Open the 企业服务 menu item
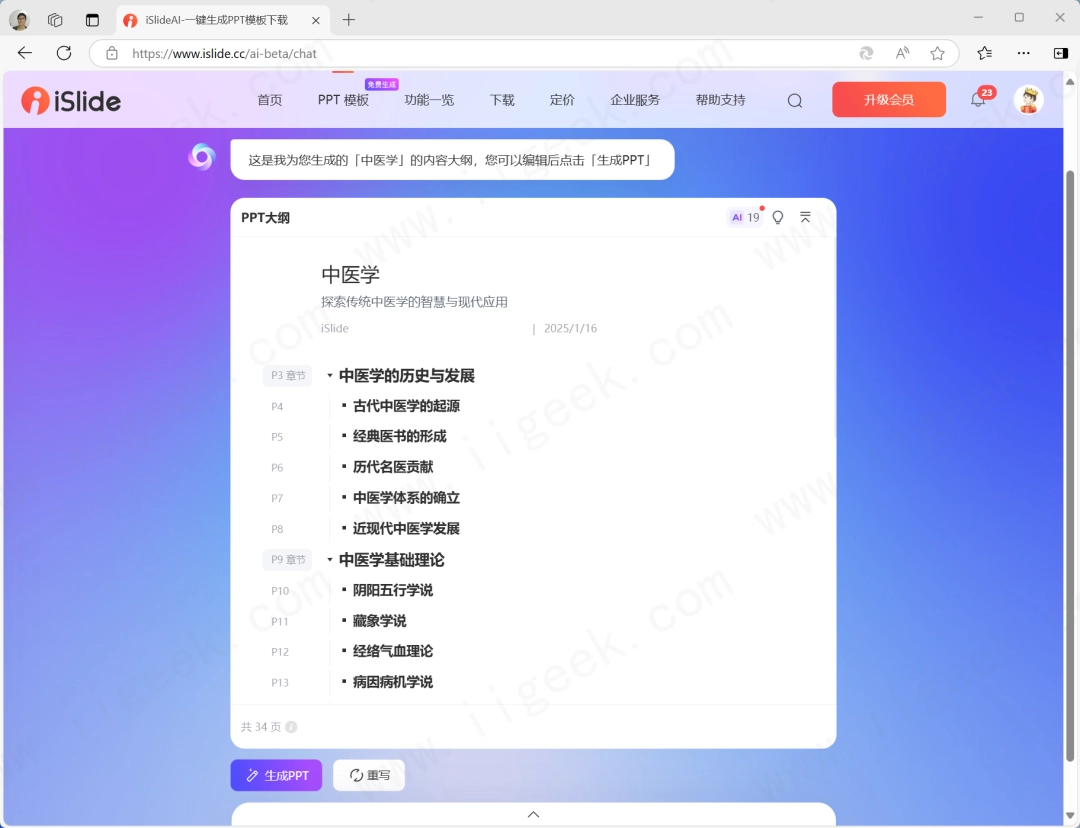 tap(635, 100)
